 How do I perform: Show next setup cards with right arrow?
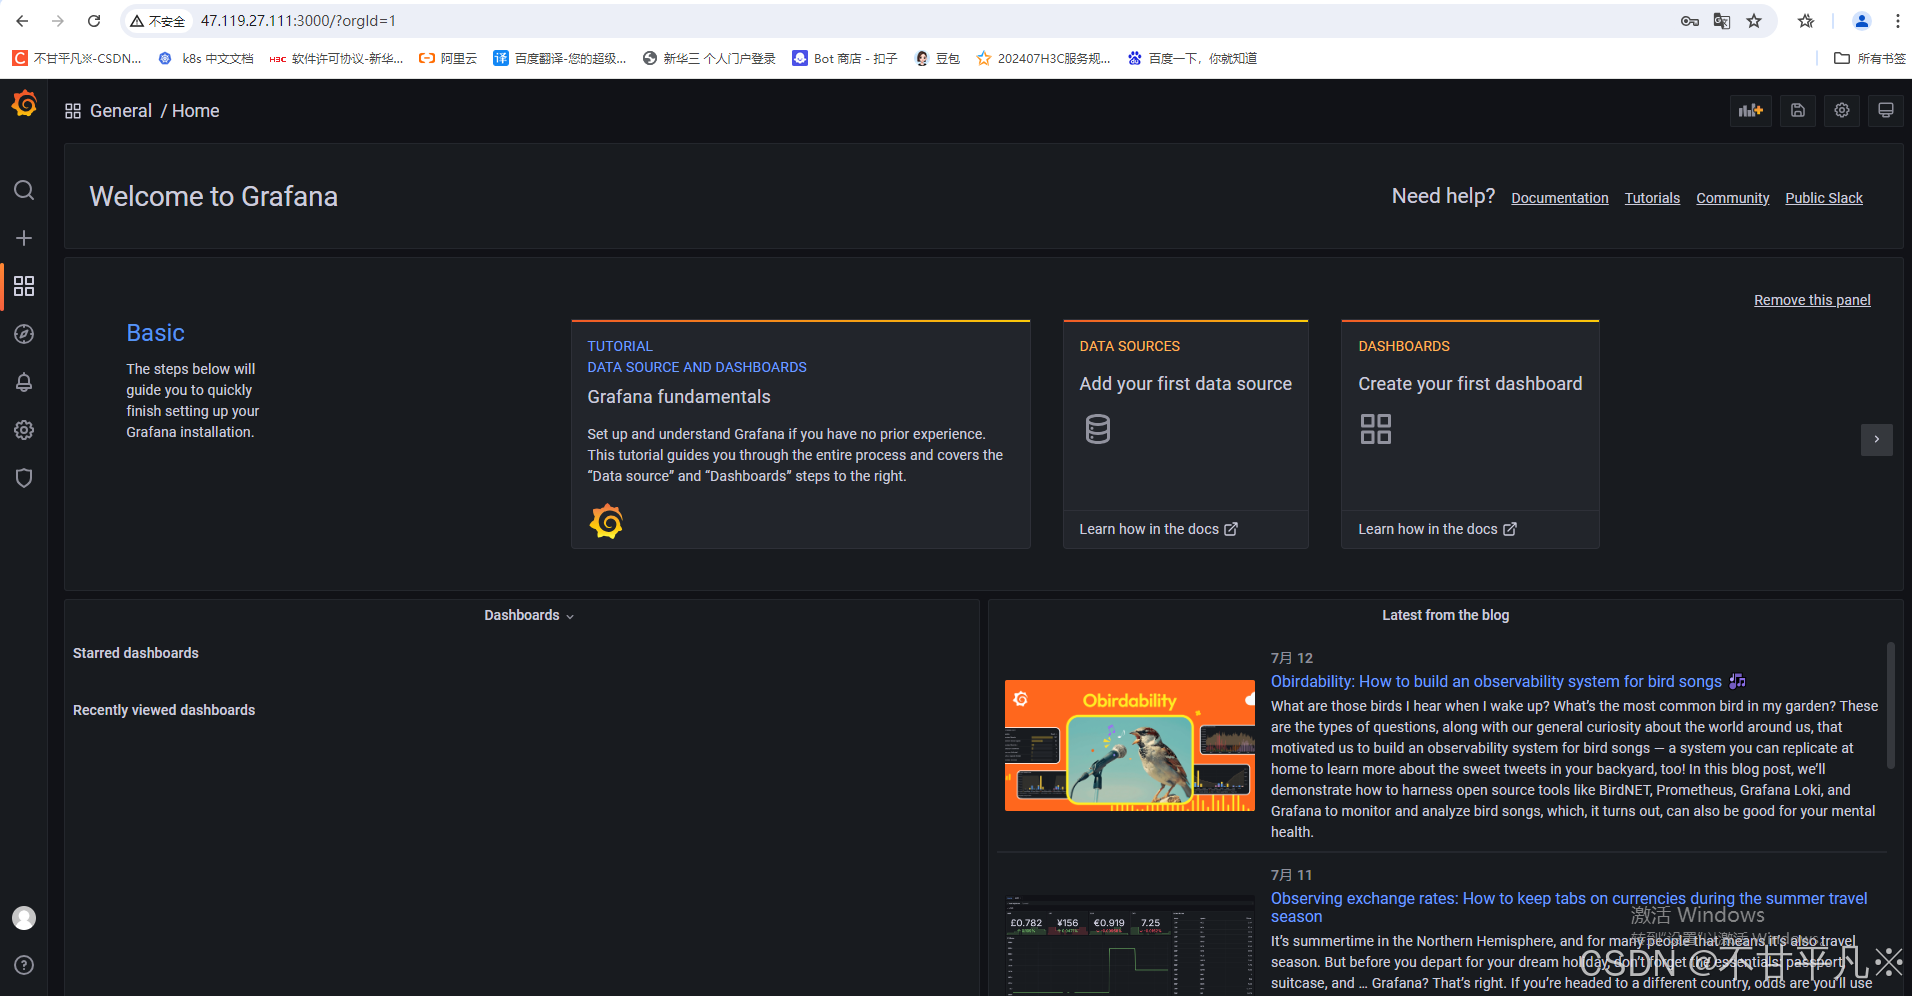1877,439
